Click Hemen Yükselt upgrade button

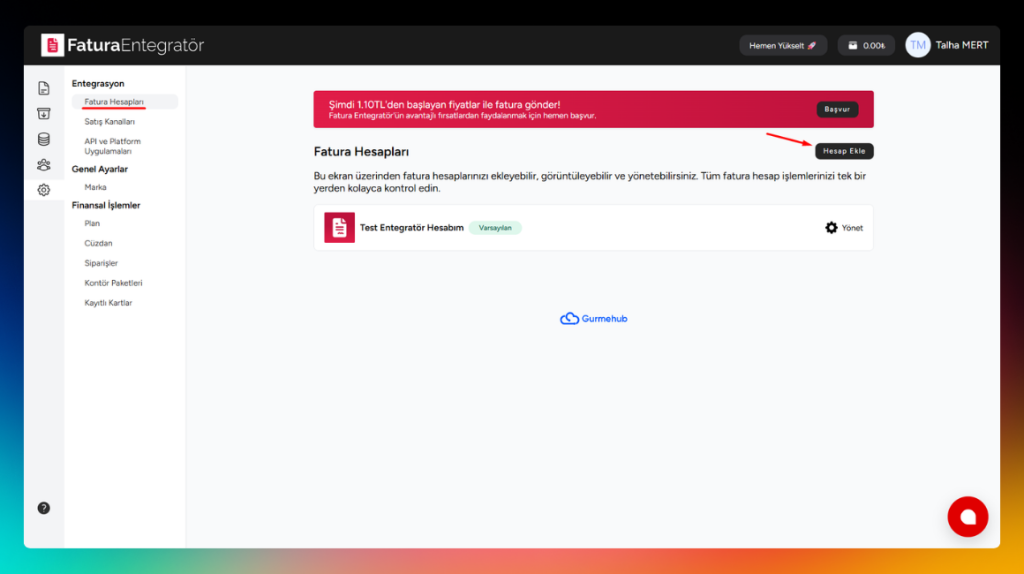[783, 46]
